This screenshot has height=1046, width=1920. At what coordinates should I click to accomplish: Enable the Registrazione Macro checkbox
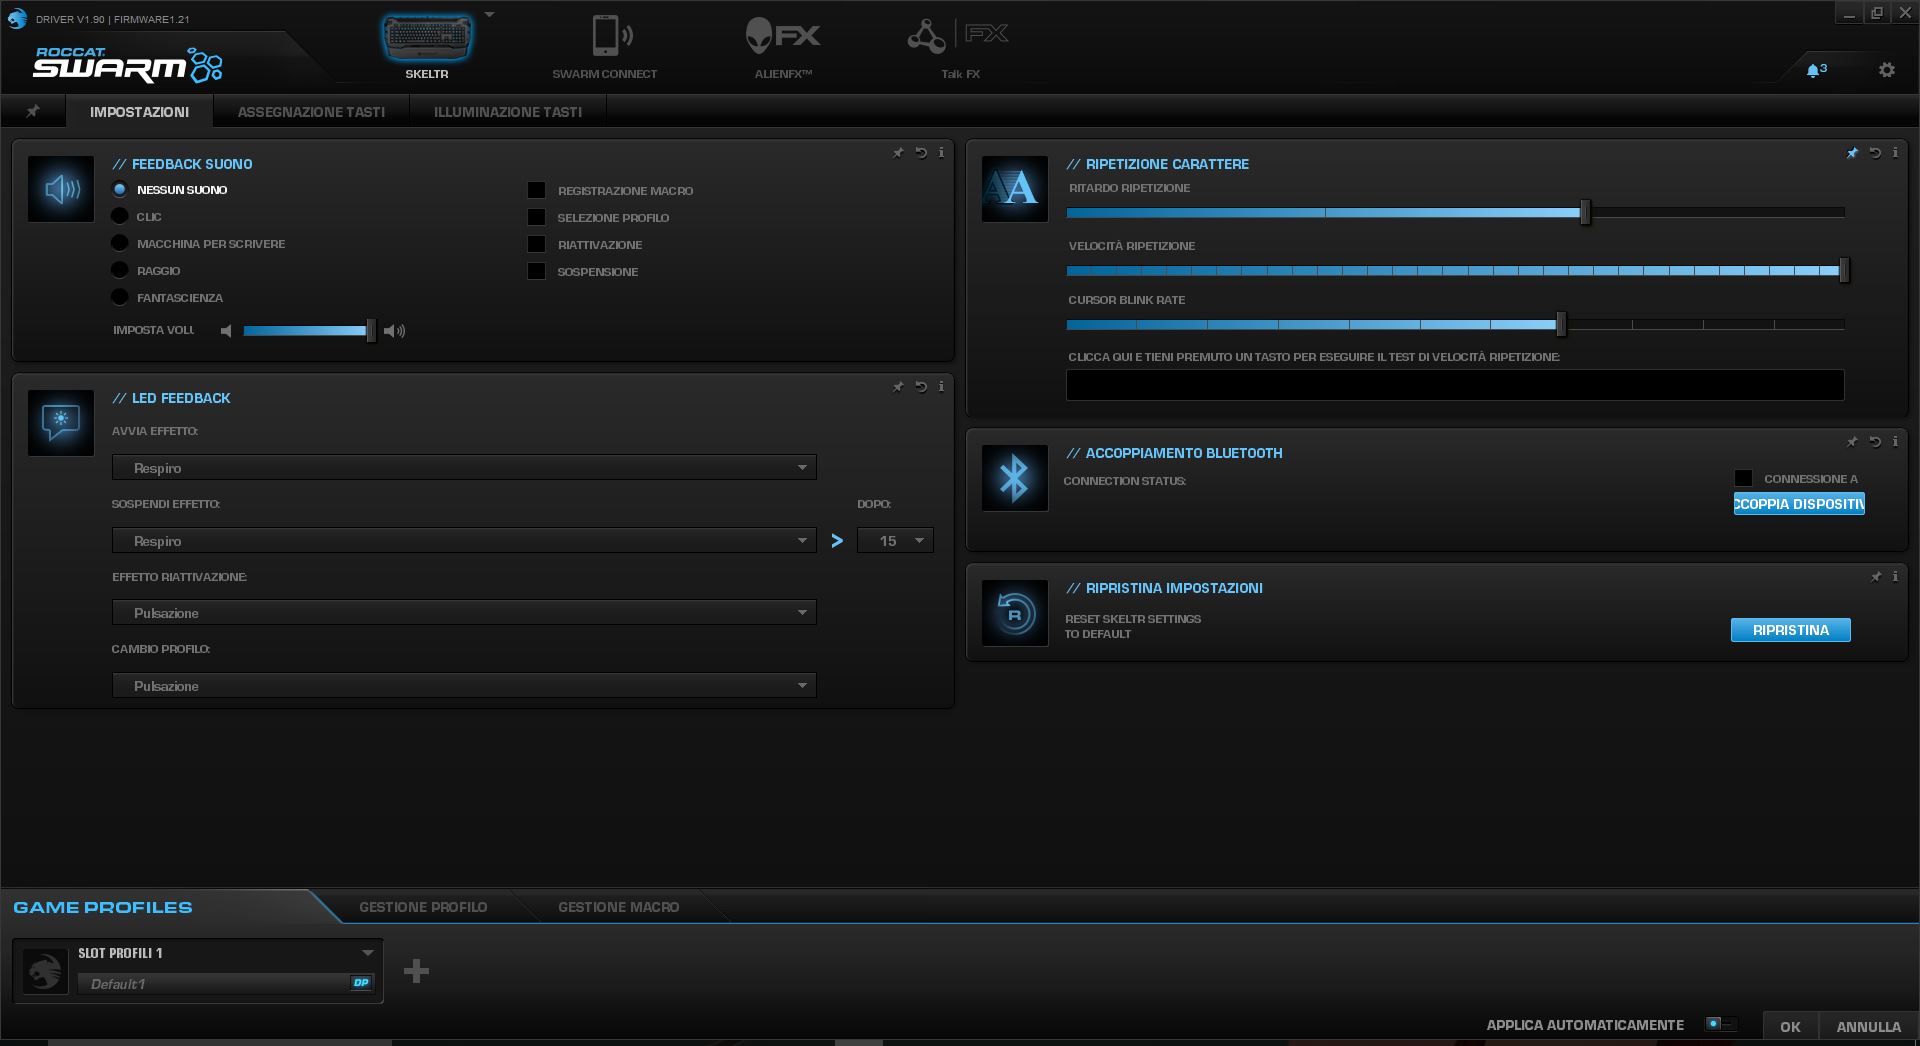point(537,190)
